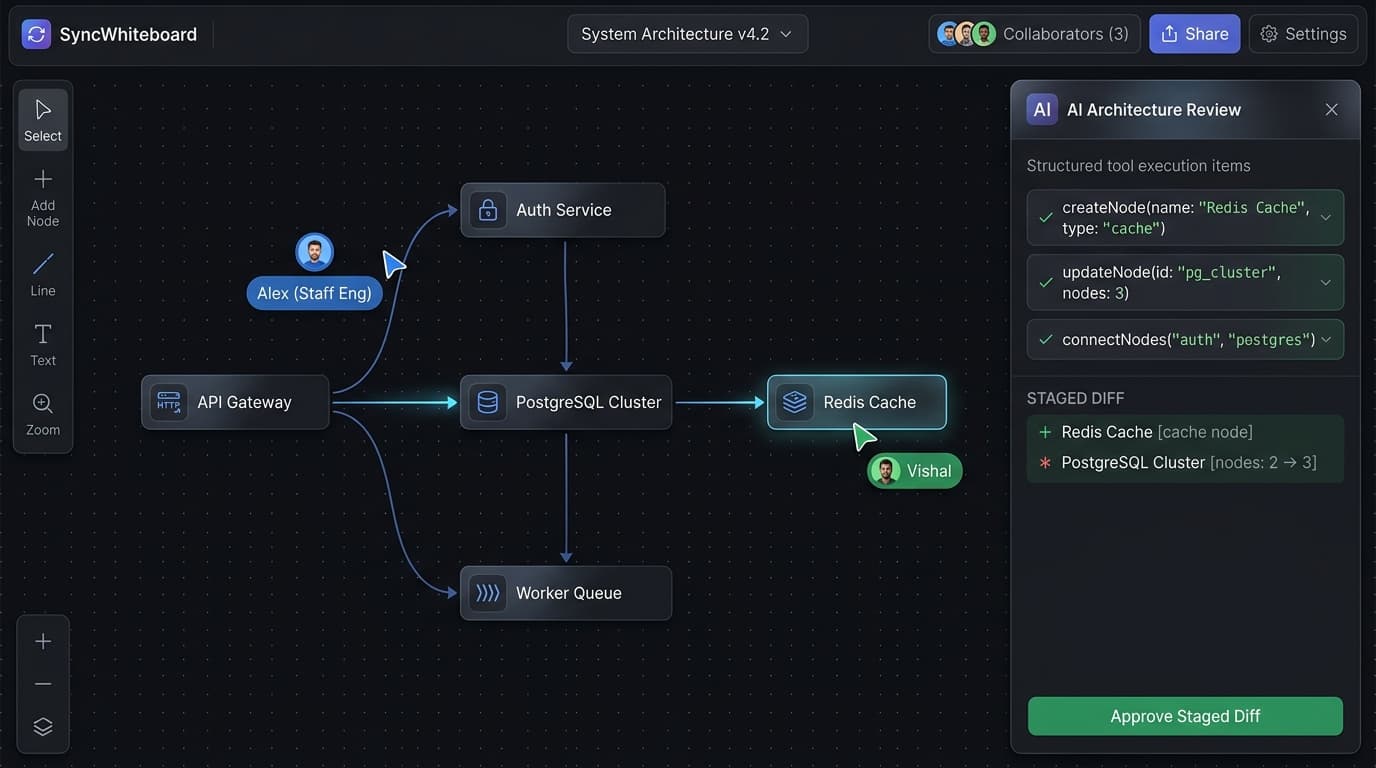Open the Collaborators (3) list

pos(1034,34)
